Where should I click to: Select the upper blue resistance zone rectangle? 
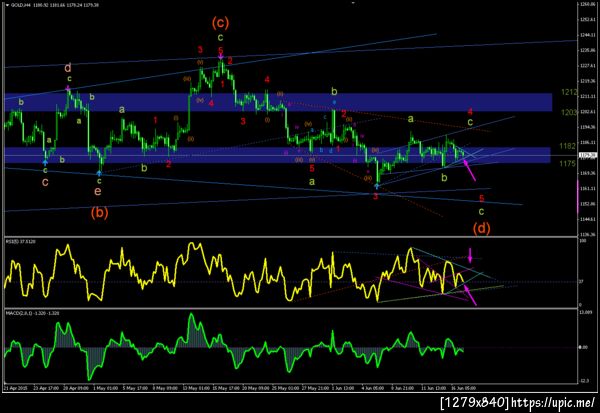(278, 102)
